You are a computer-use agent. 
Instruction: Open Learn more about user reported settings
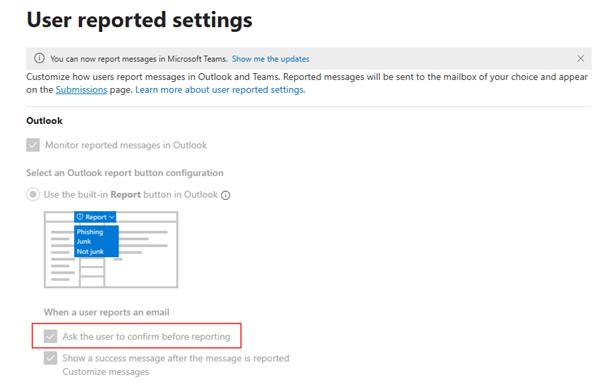click(220, 90)
